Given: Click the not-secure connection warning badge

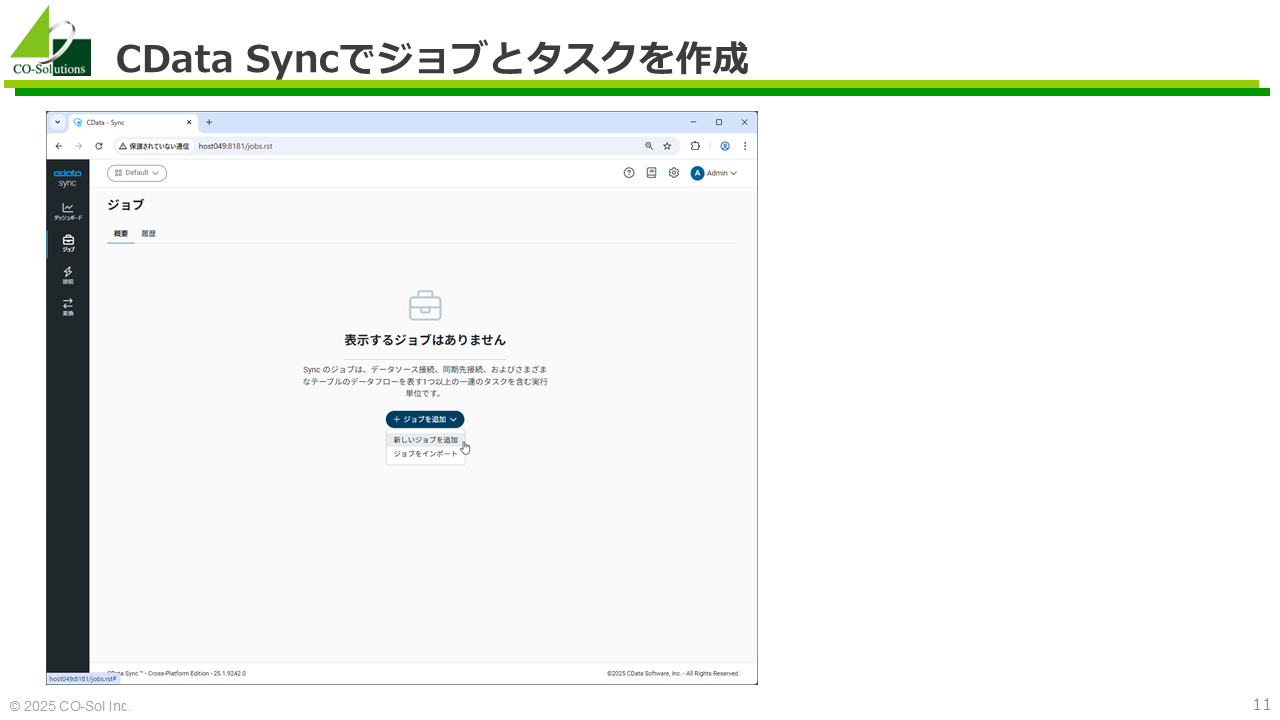Looking at the screenshot, I should coord(154,146).
